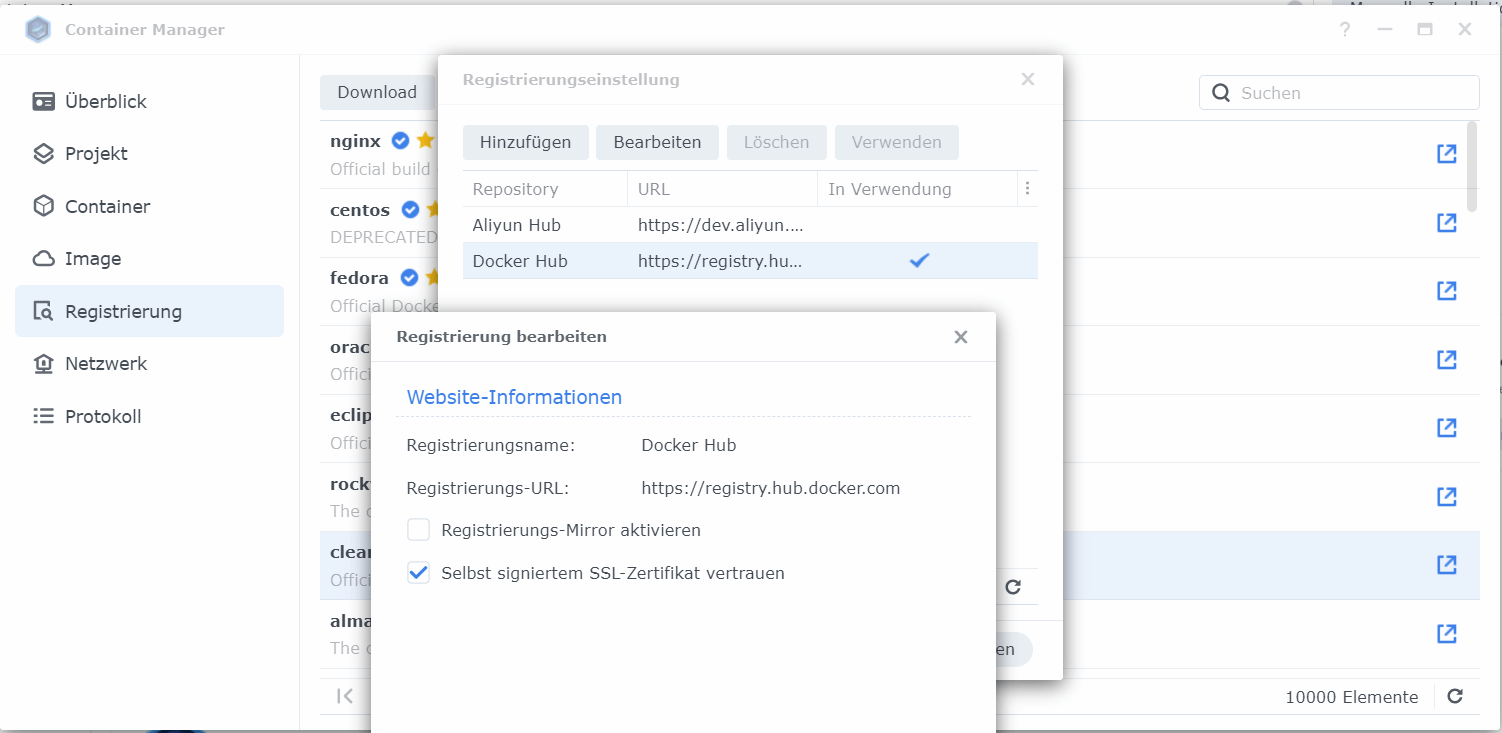1502x733 pixels.
Task: Click Hinzufügen to add a registry
Action: pyautogui.click(x=525, y=142)
